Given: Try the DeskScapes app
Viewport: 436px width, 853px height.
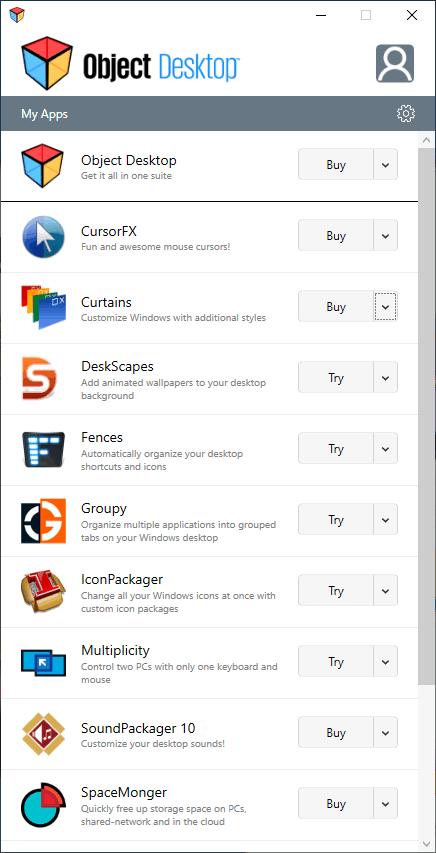Looking at the screenshot, I should [336, 378].
